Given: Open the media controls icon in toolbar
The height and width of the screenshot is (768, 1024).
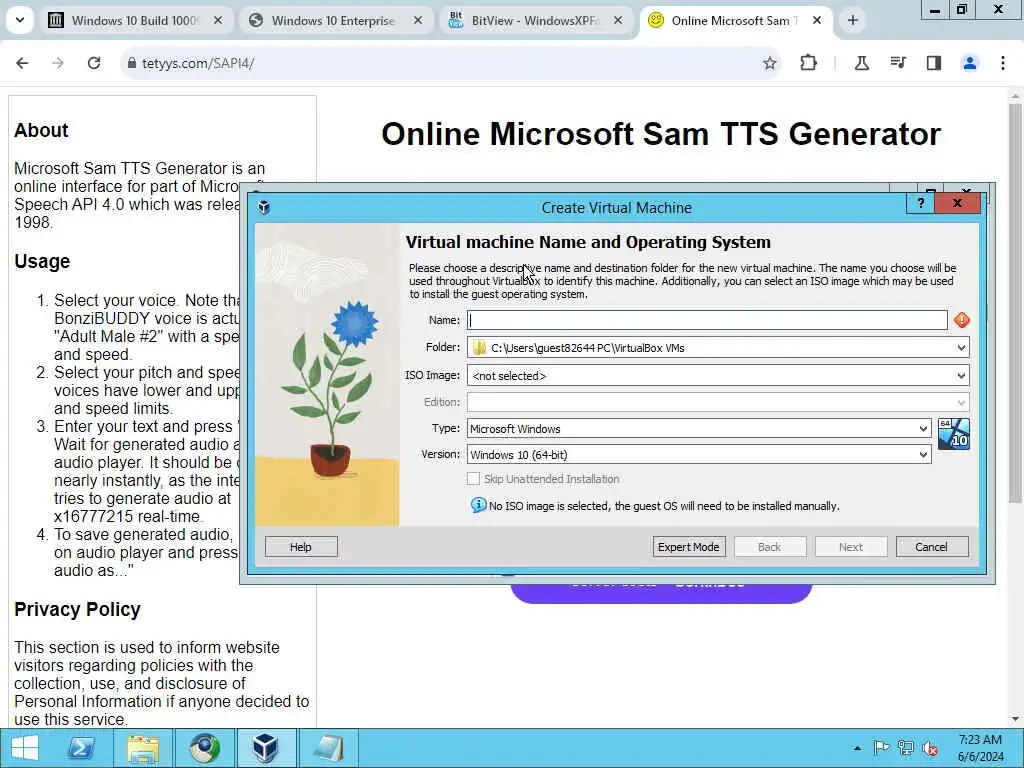Looking at the screenshot, I should pyautogui.click(x=898, y=63).
